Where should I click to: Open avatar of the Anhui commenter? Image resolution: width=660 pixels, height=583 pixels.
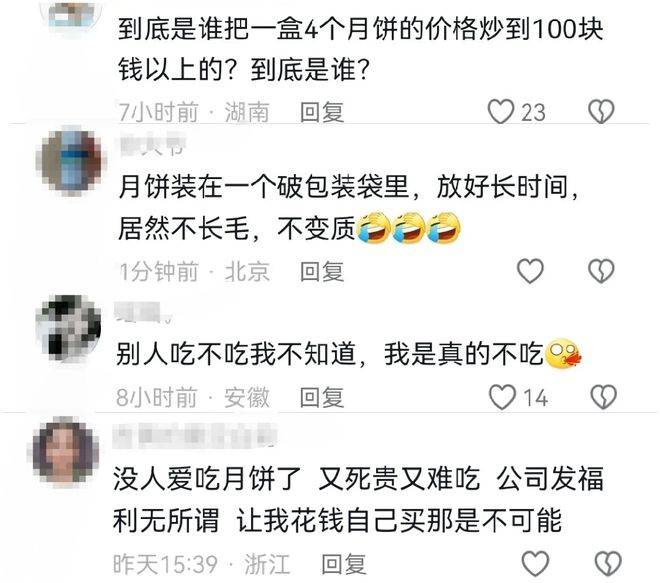pos(69,328)
